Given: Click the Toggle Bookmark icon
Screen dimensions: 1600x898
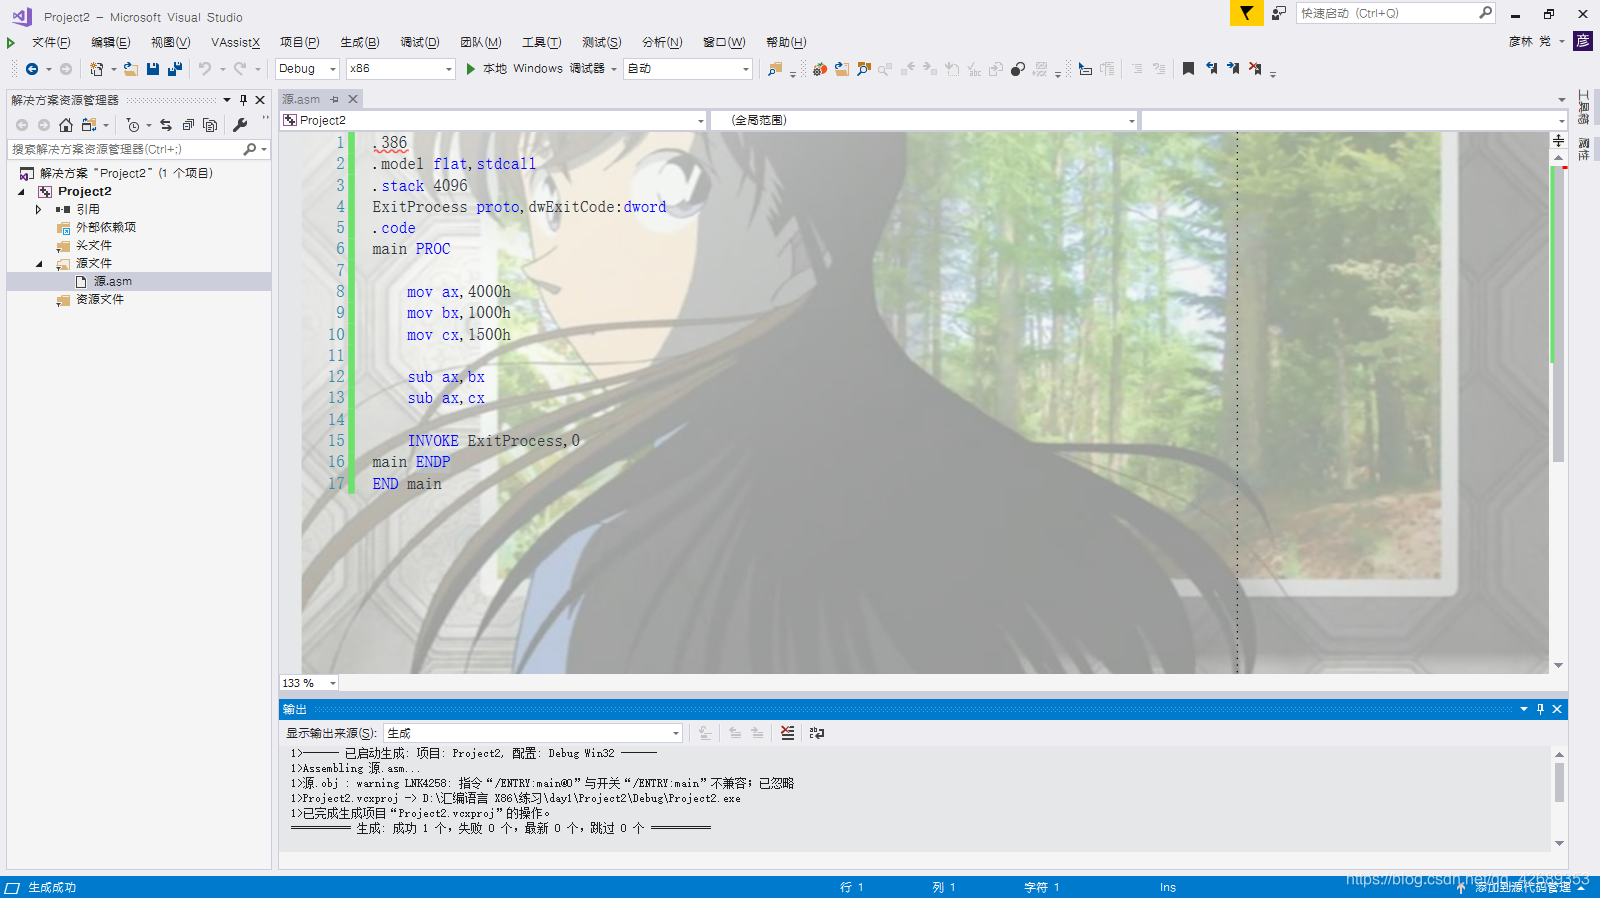Looking at the screenshot, I should (1188, 69).
